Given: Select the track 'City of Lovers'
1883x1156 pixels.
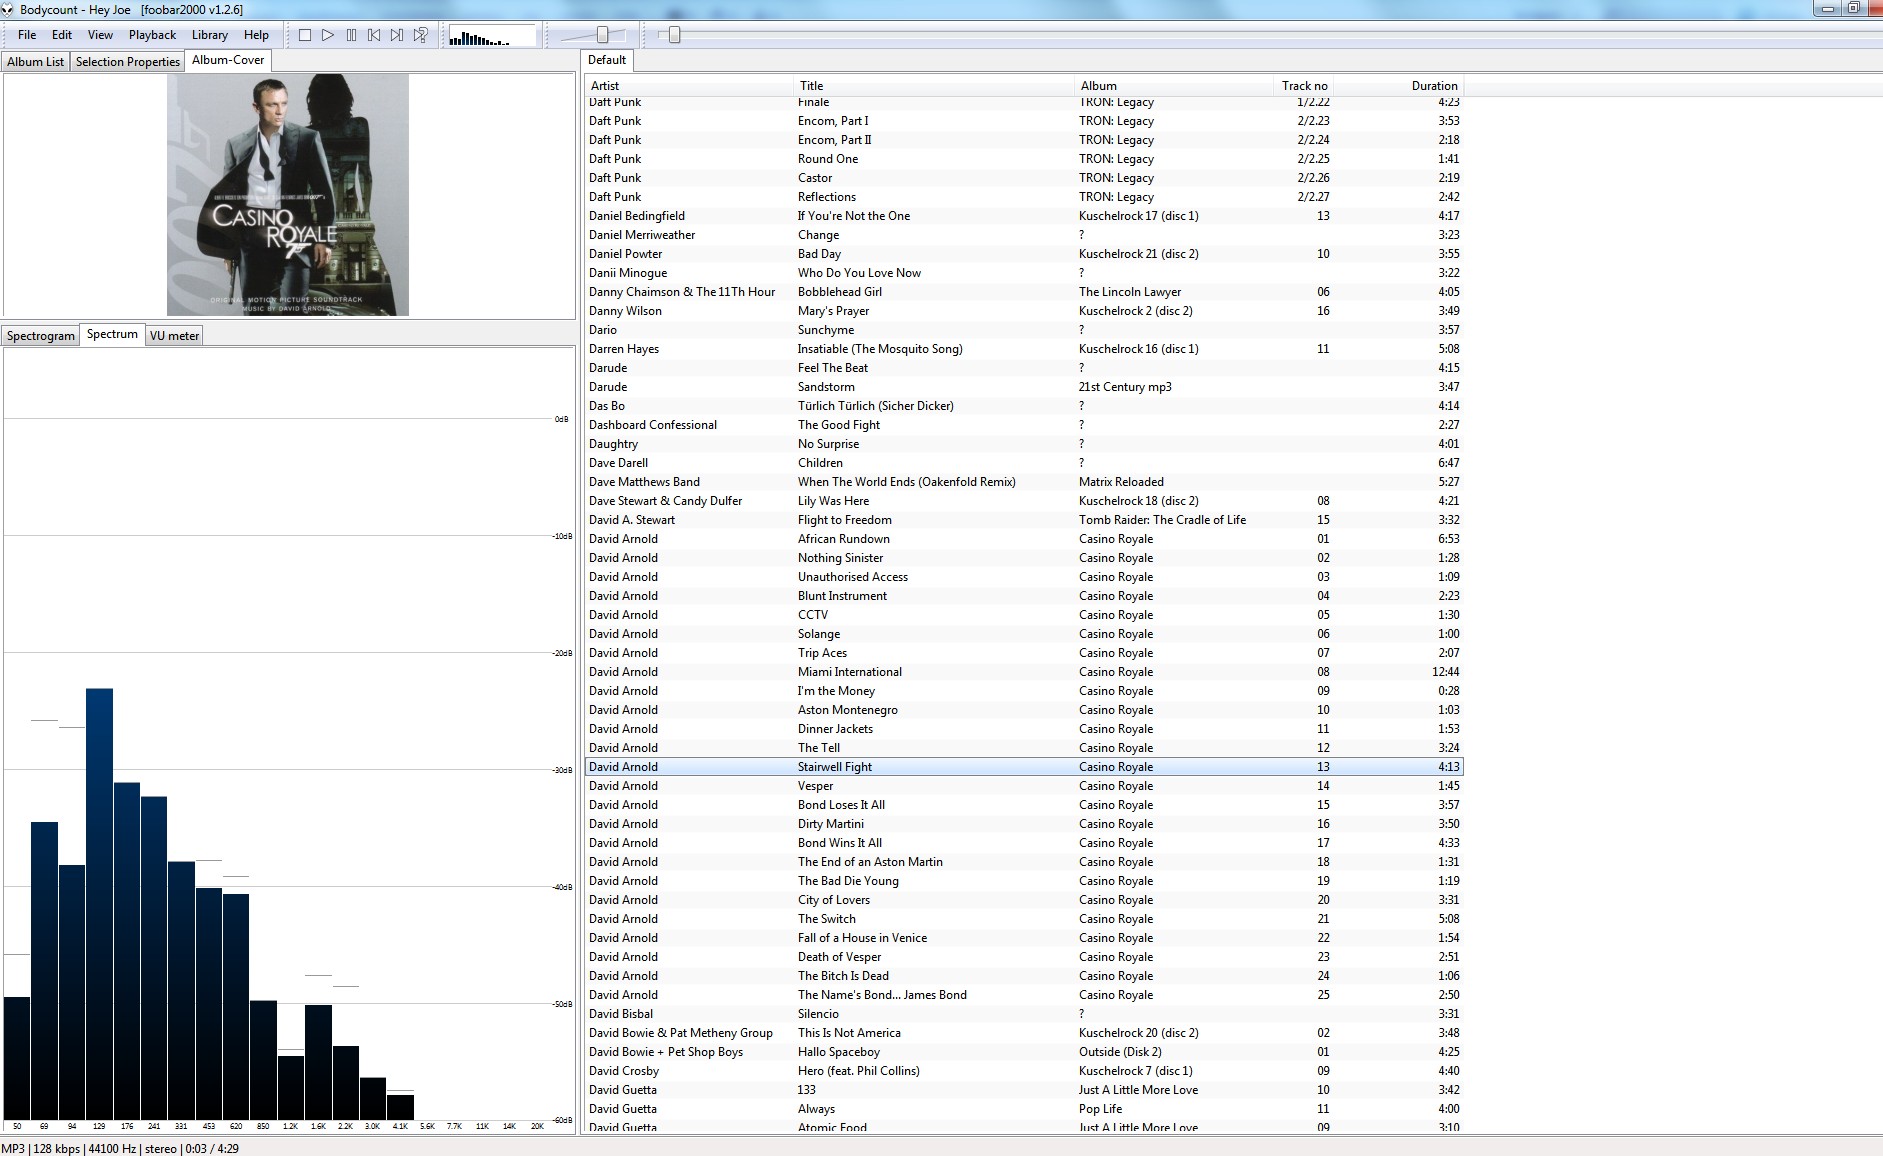Looking at the screenshot, I should click(x=1024, y=900).
